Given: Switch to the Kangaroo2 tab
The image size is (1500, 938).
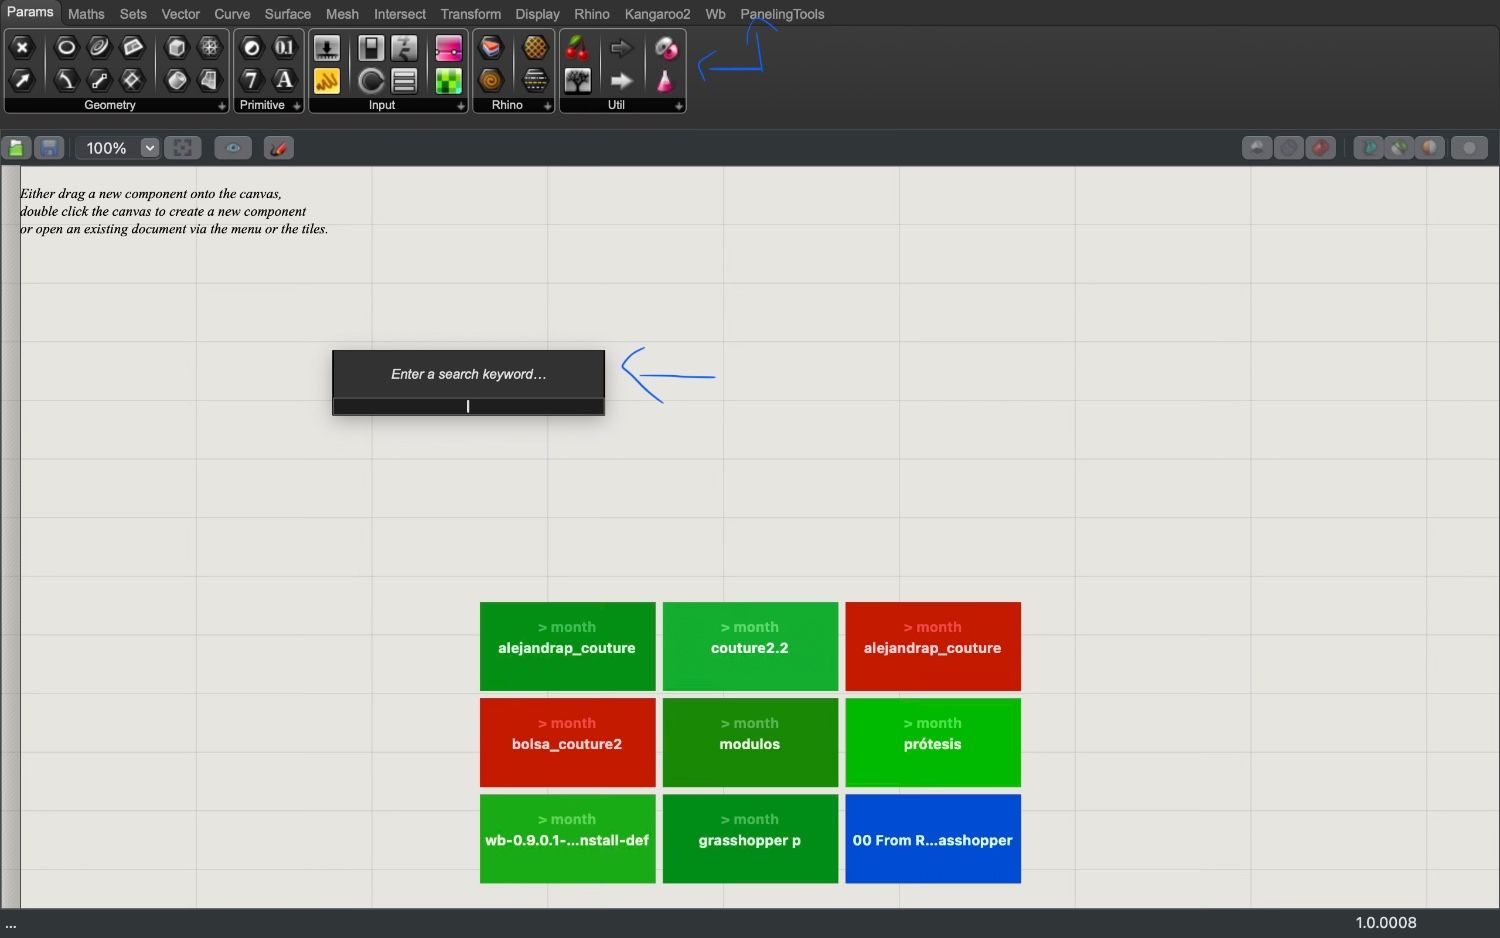Looking at the screenshot, I should (657, 14).
